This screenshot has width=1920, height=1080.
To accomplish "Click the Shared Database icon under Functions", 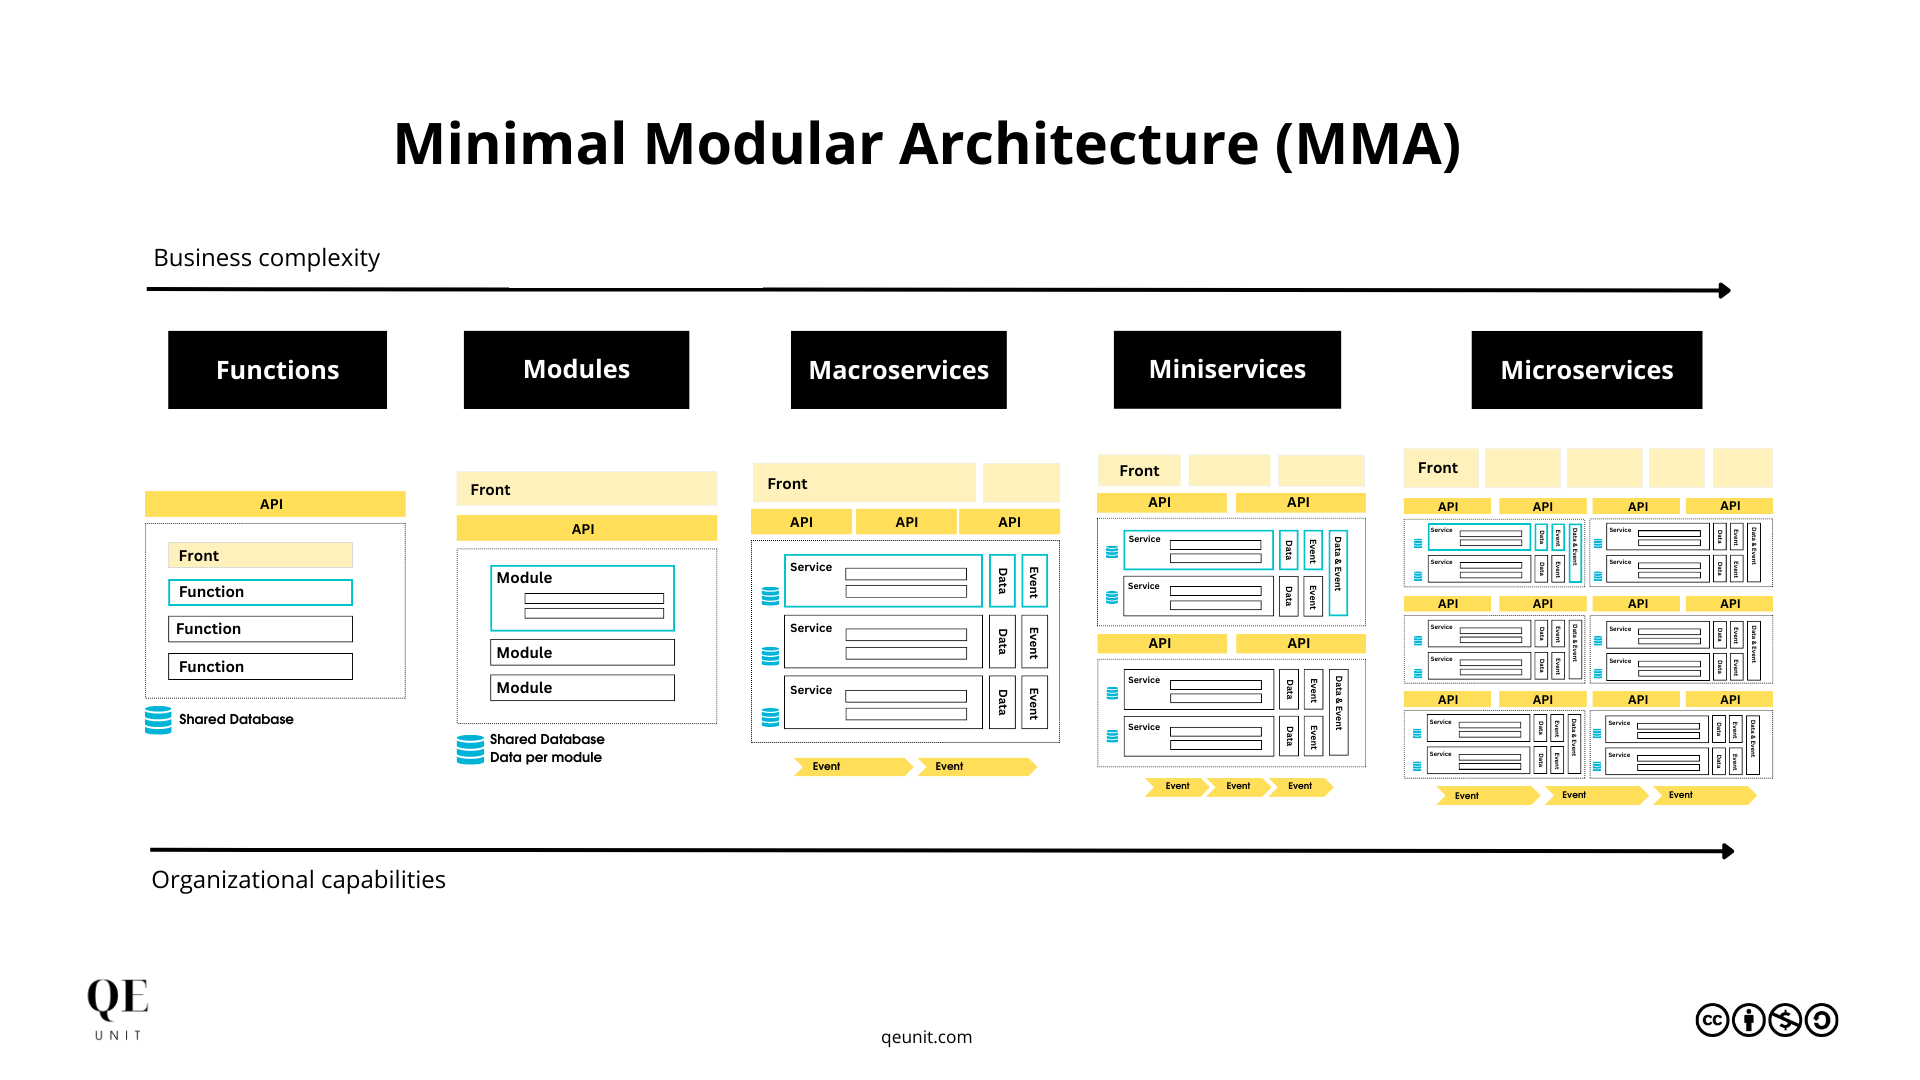I will pos(158,719).
